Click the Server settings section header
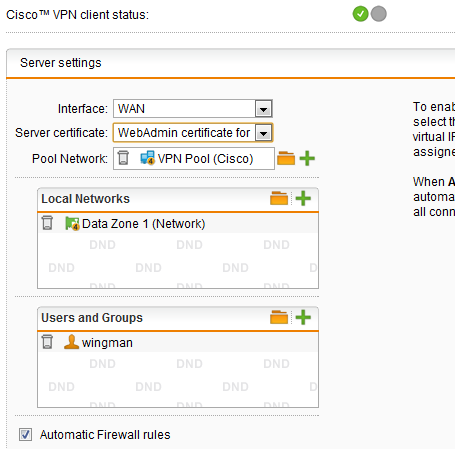455x449 pixels. click(61, 63)
